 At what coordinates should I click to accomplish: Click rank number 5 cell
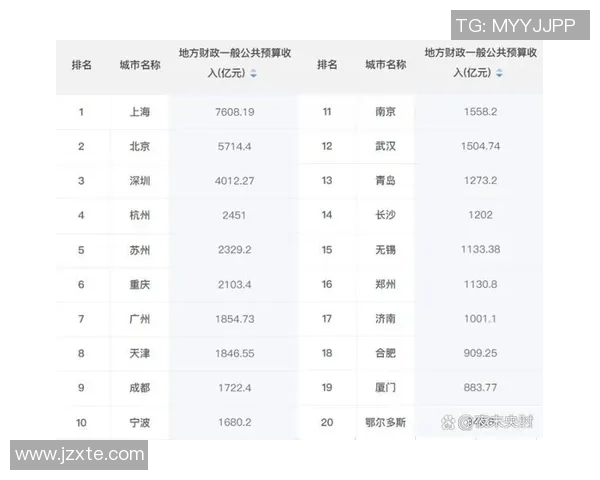coord(81,250)
